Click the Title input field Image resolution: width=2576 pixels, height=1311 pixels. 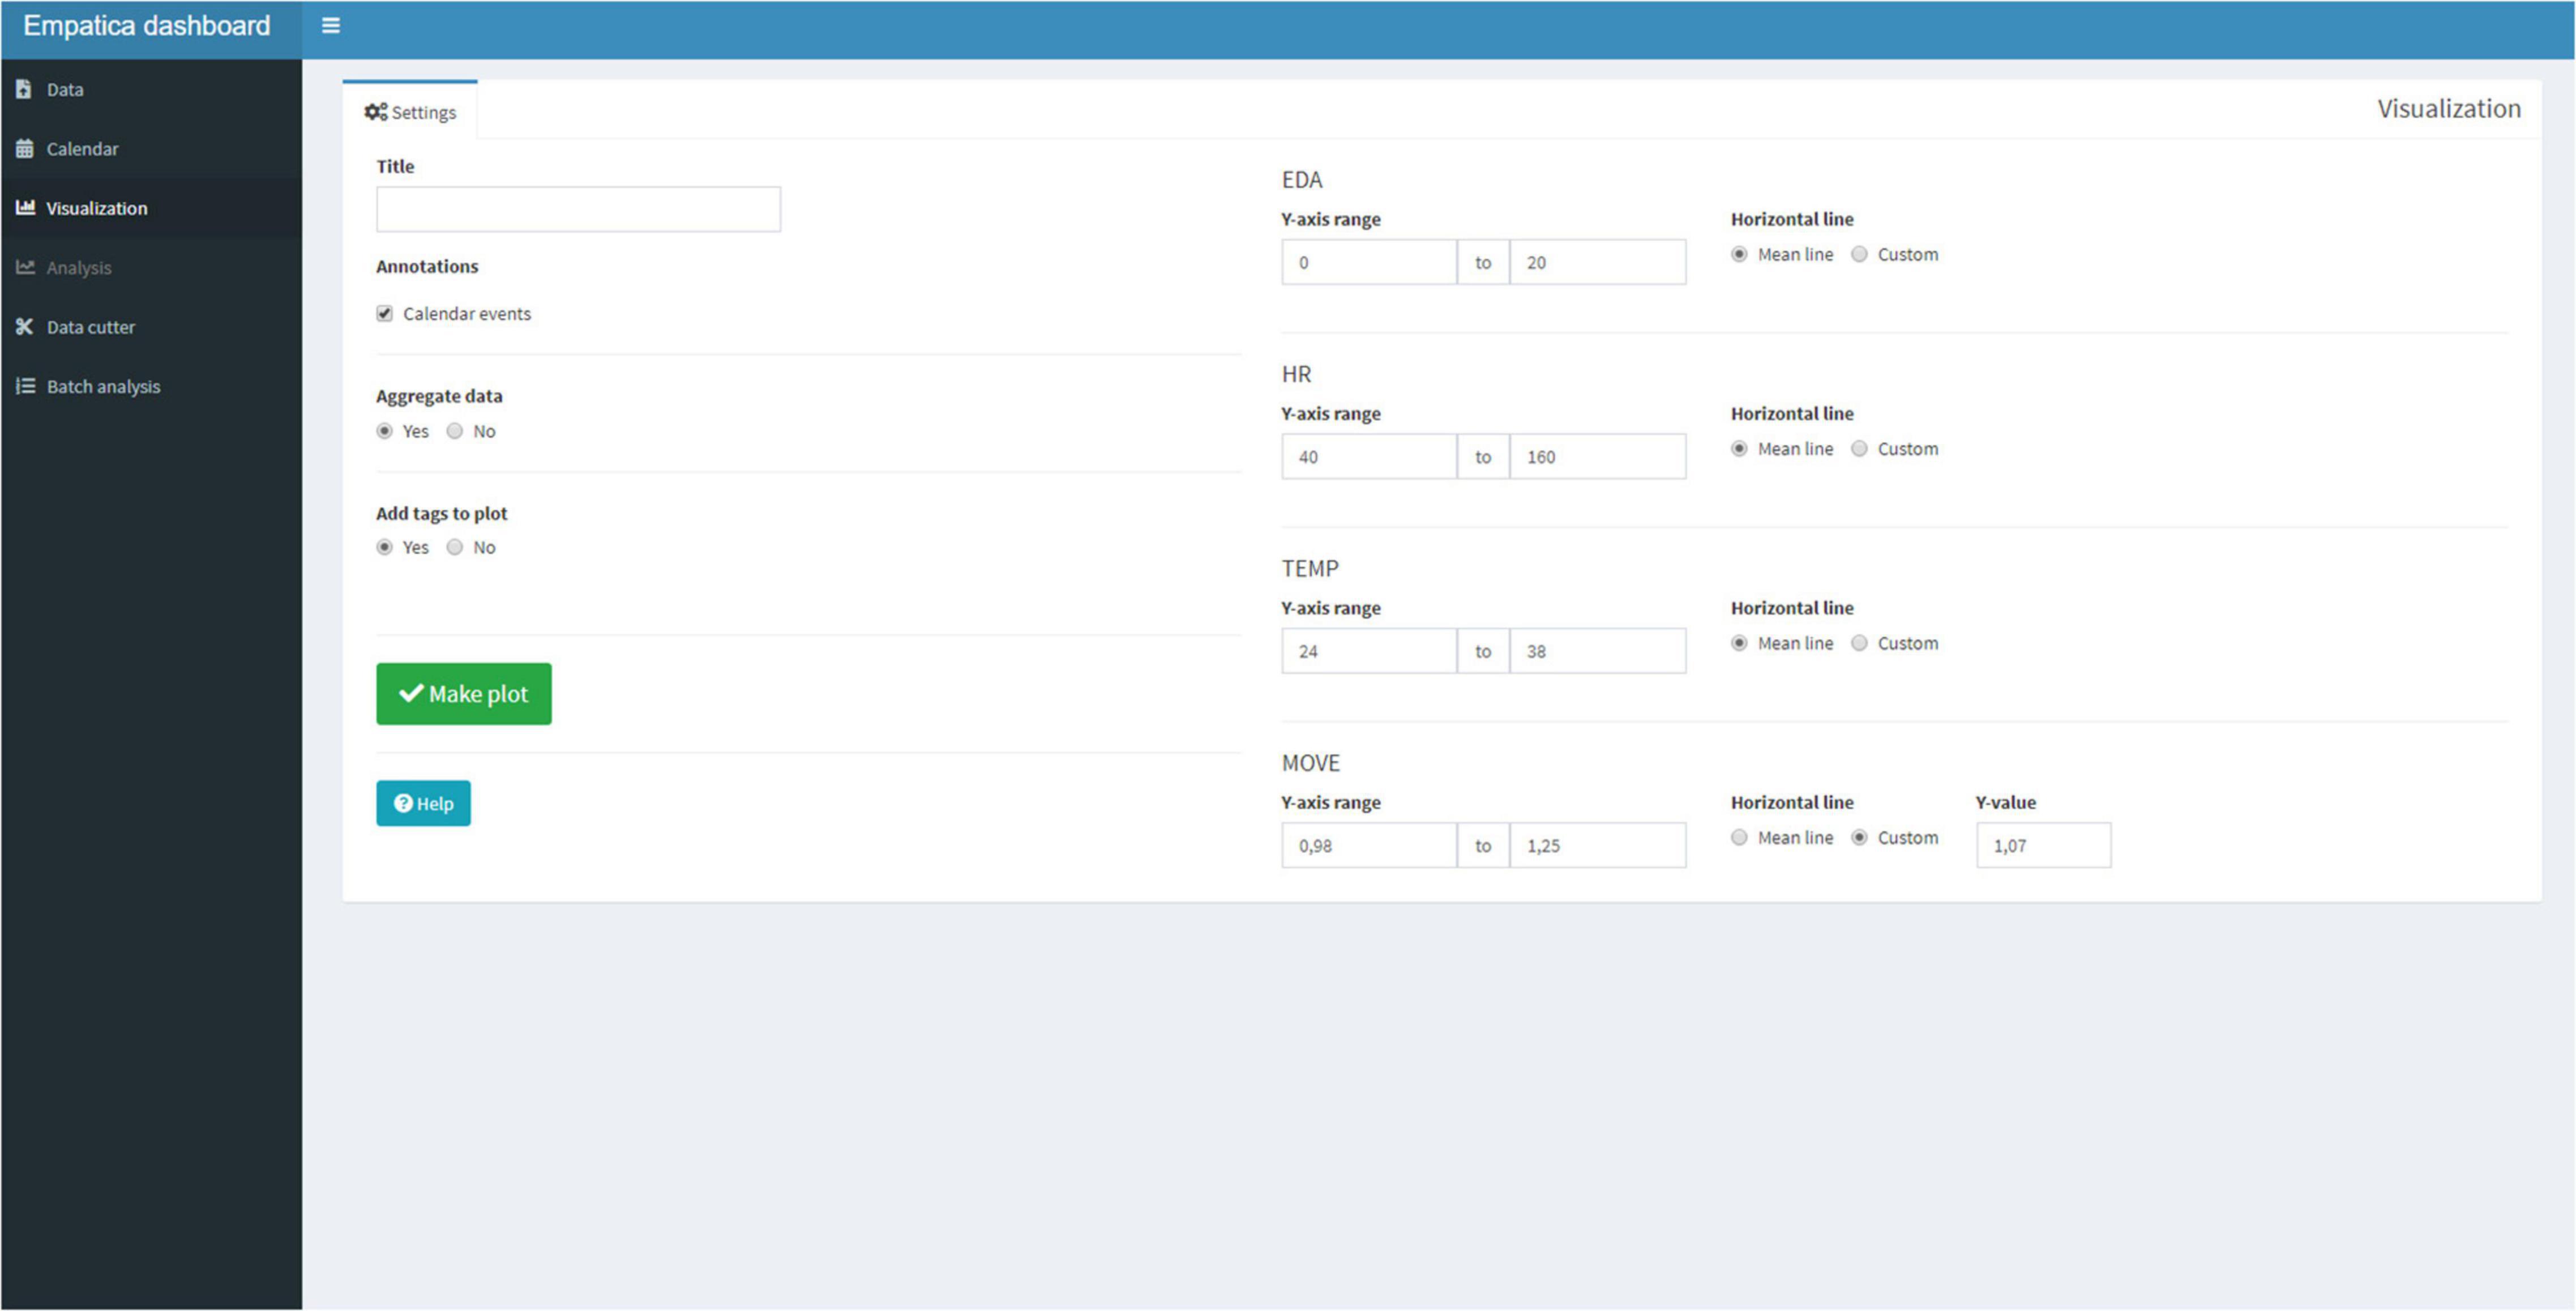(579, 209)
